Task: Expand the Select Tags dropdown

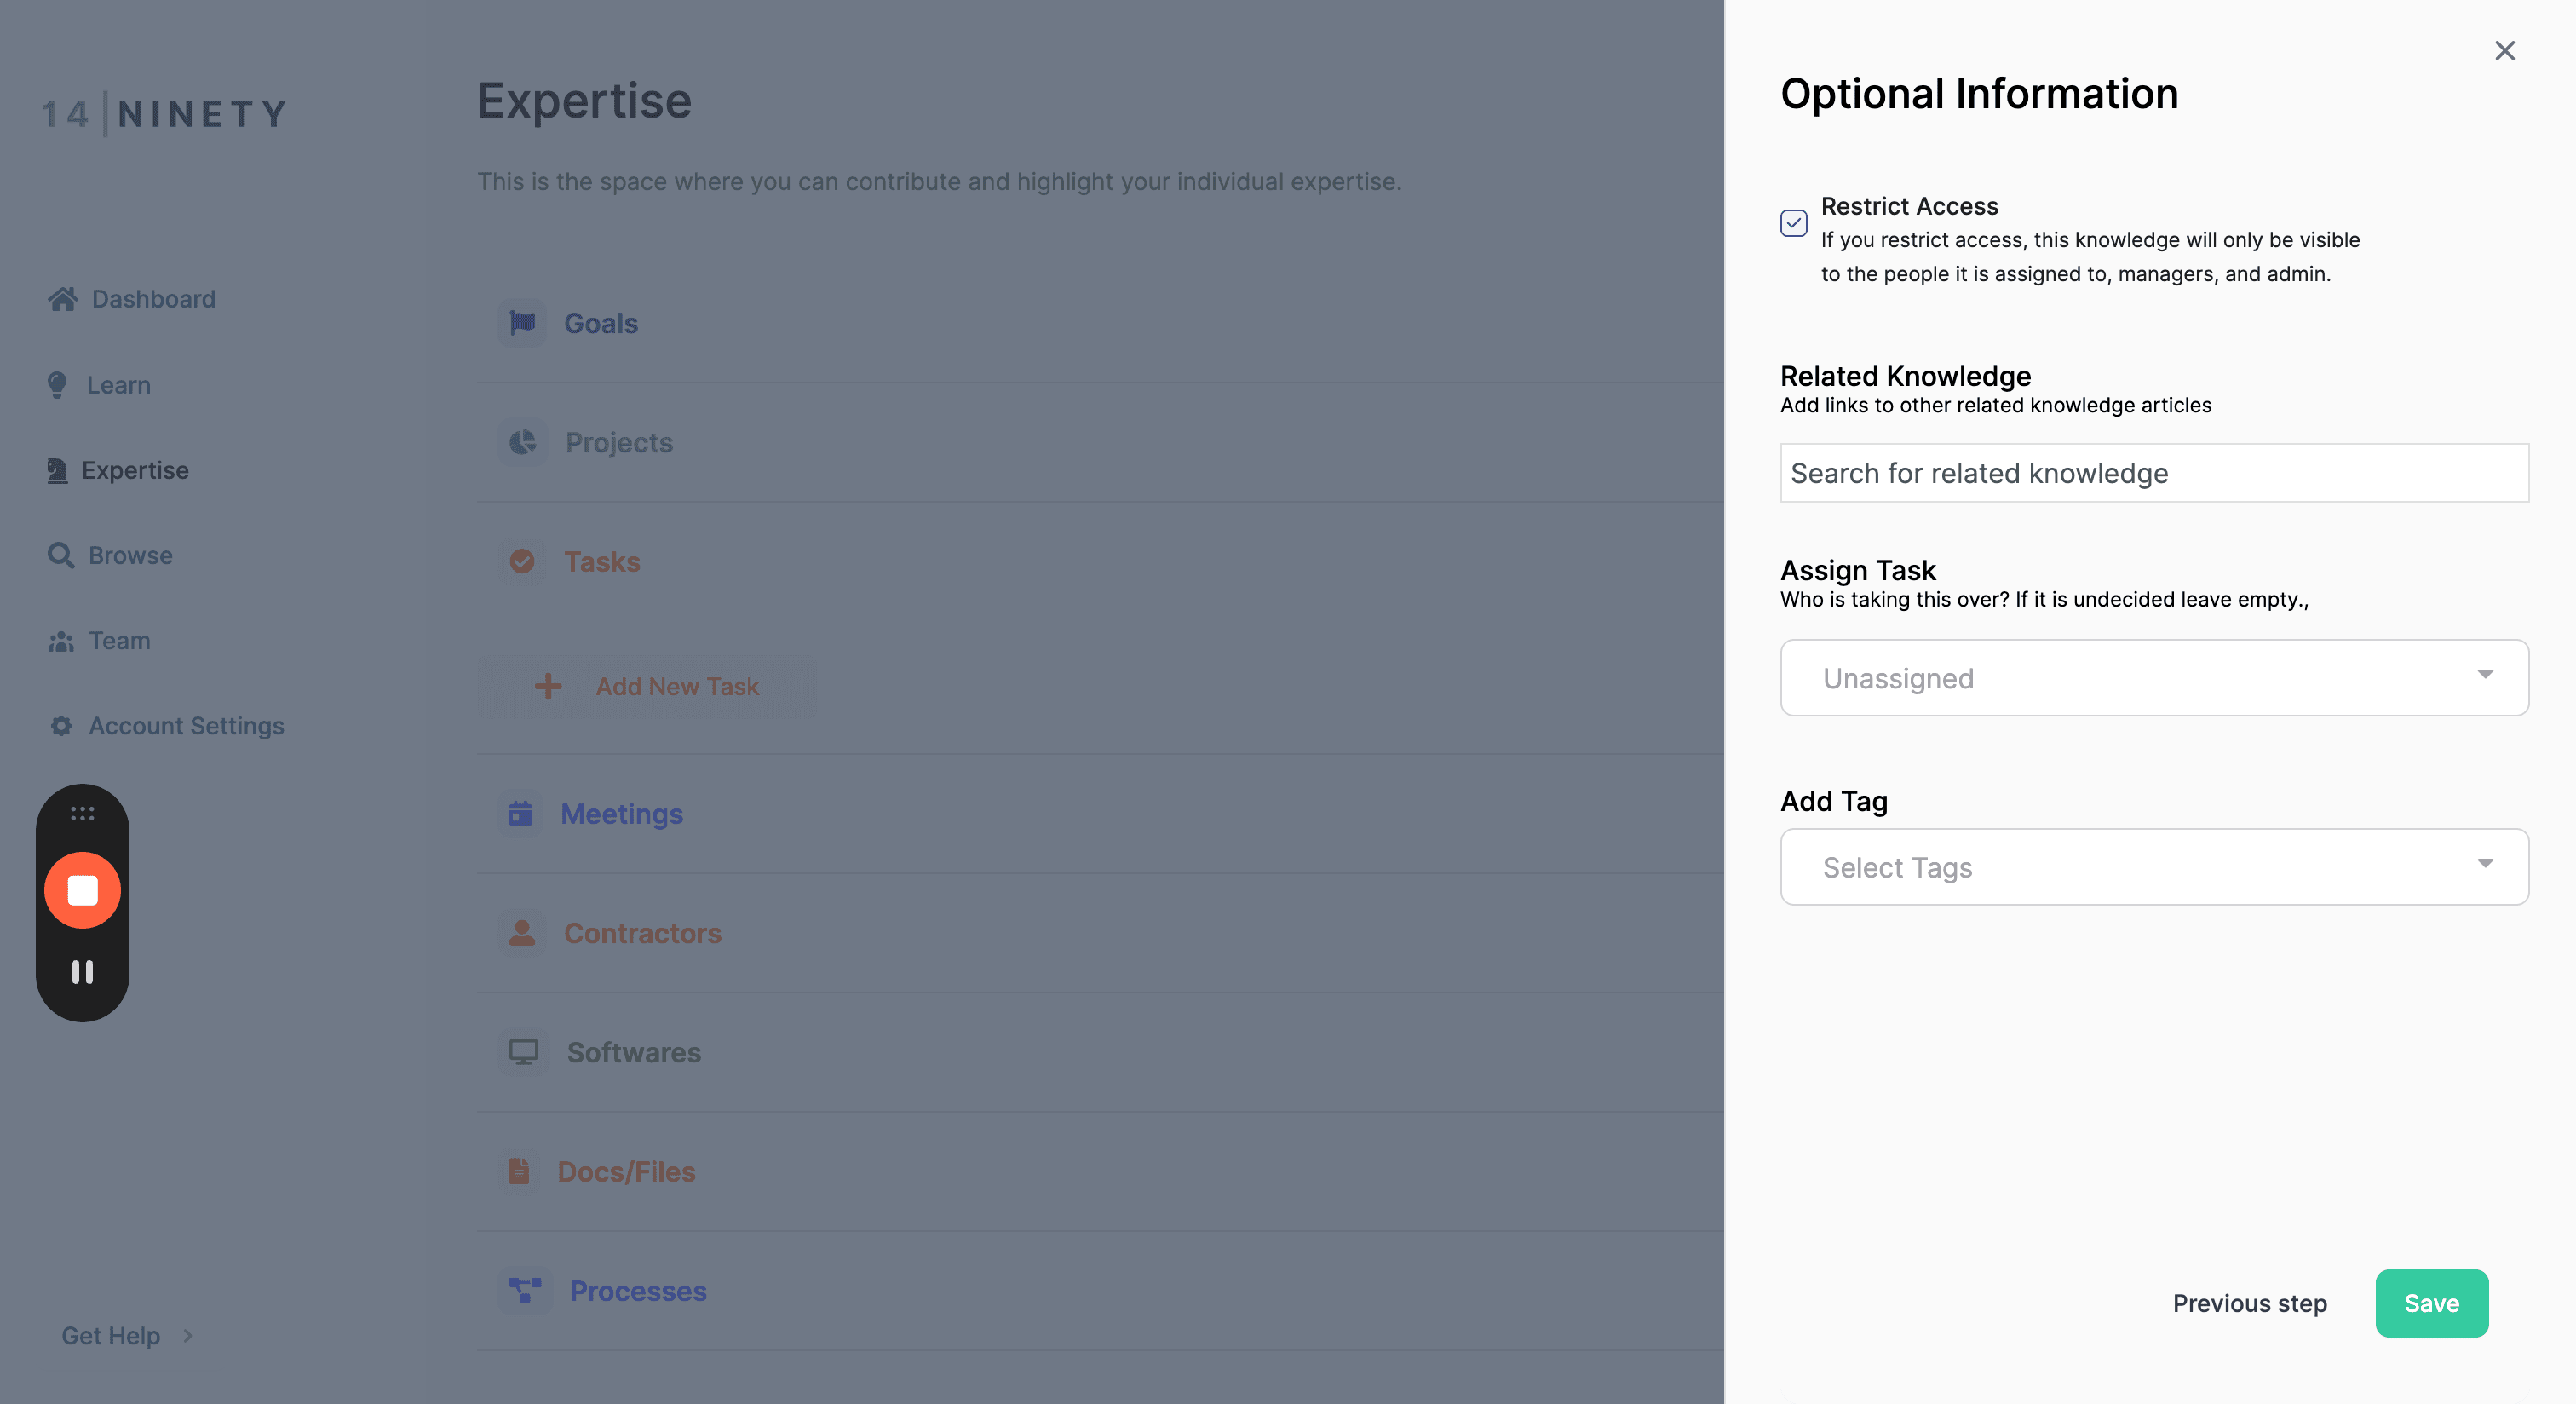Action: pyautogui.click(x=2154, y=866)
